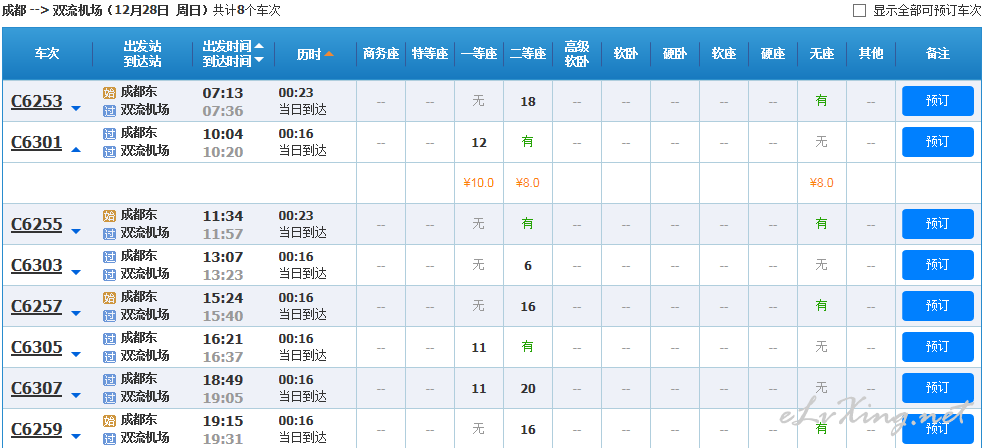This screenshot has height=448, width=984.
Task: Open train number C6303 link
Action: point(37,265)
